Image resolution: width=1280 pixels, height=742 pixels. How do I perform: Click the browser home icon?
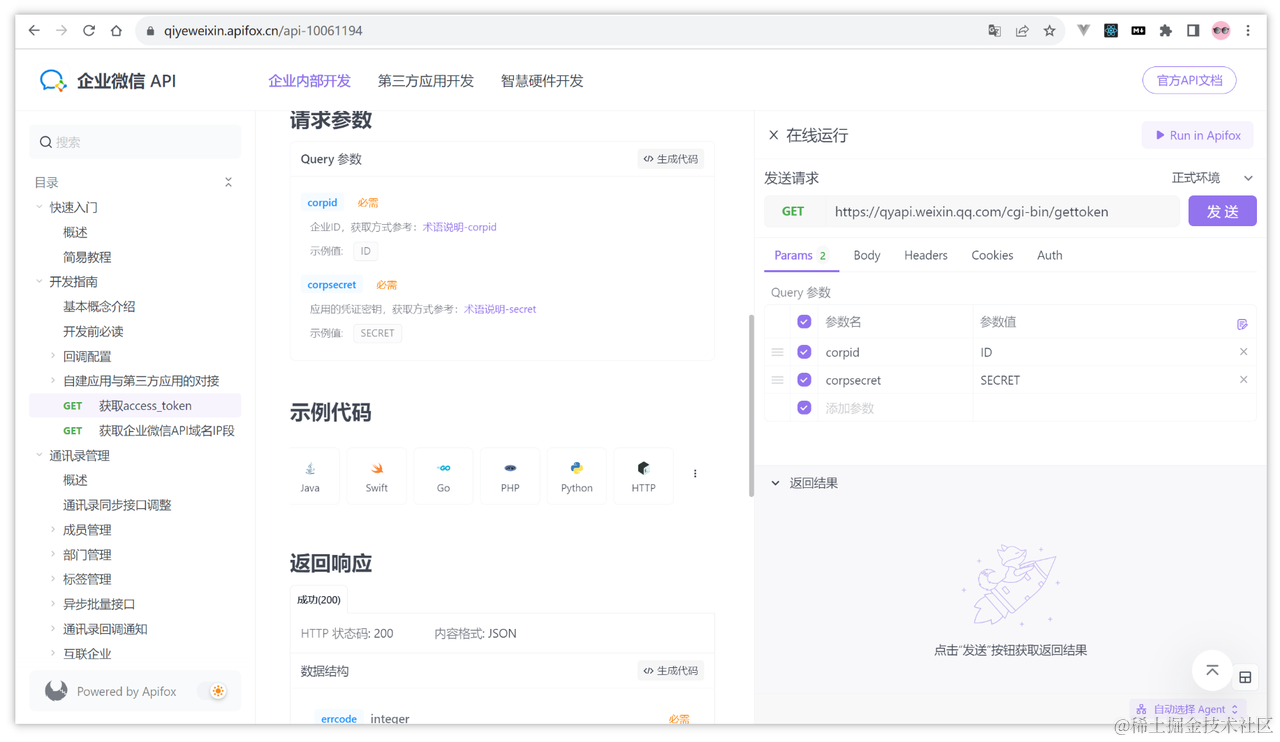116,31
